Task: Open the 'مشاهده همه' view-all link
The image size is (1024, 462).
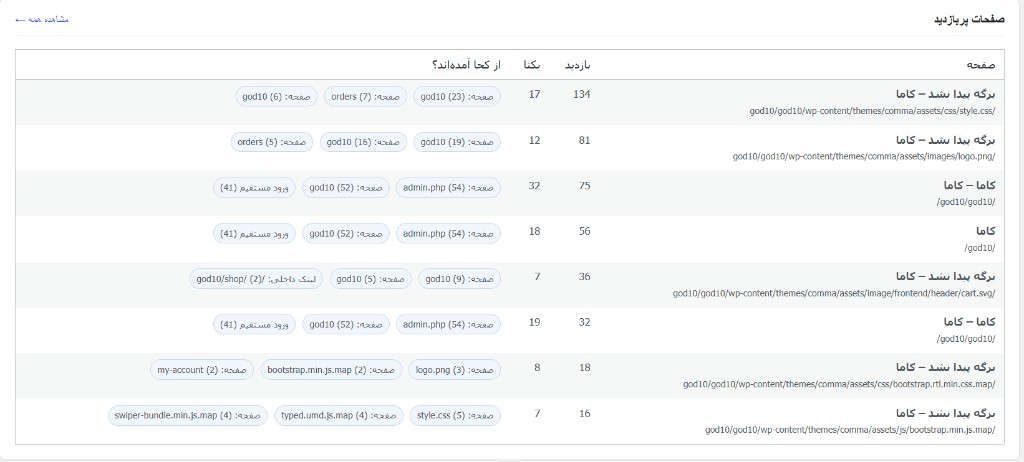Action: [42, 20]
